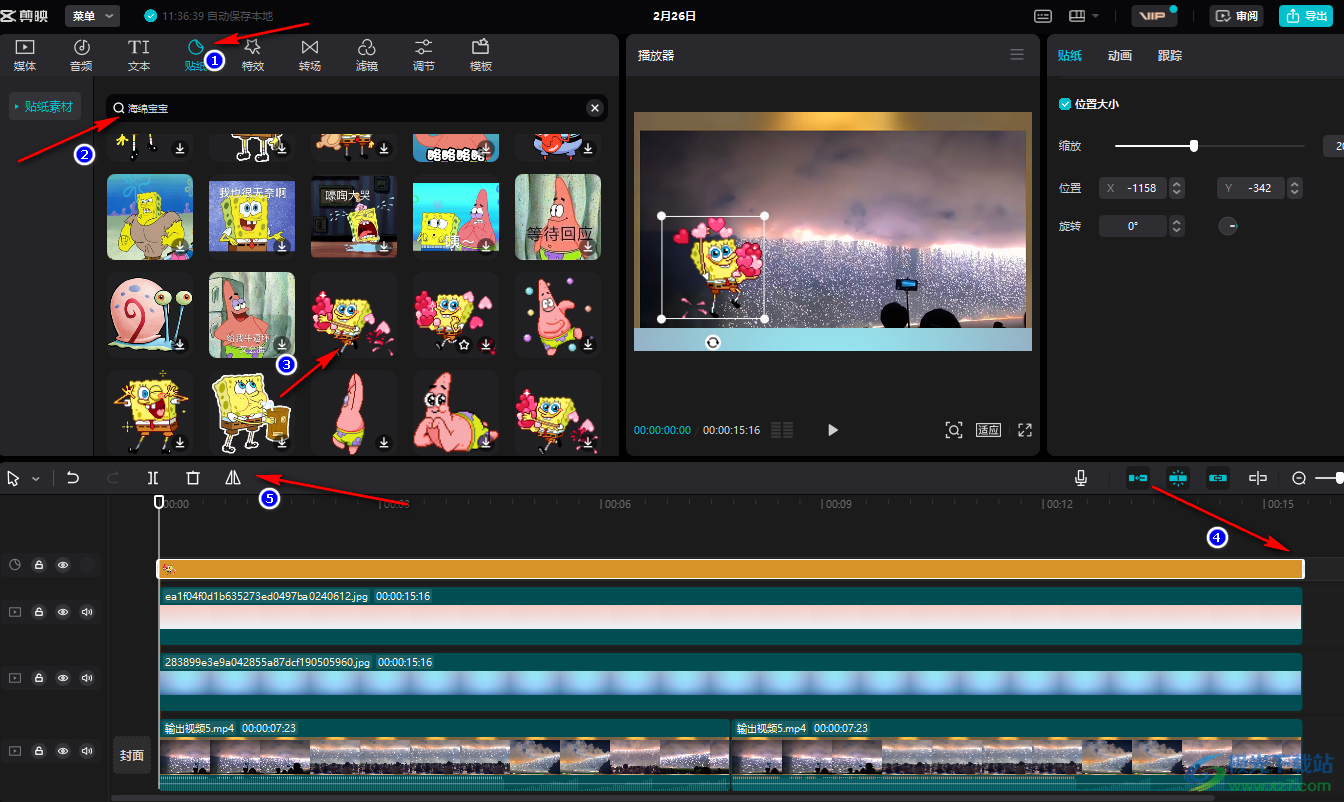The height and width of the screenshot is (802, 1344).
Task: Click the sticker rotation handle in preview
Action: click(x=712, y=342)
